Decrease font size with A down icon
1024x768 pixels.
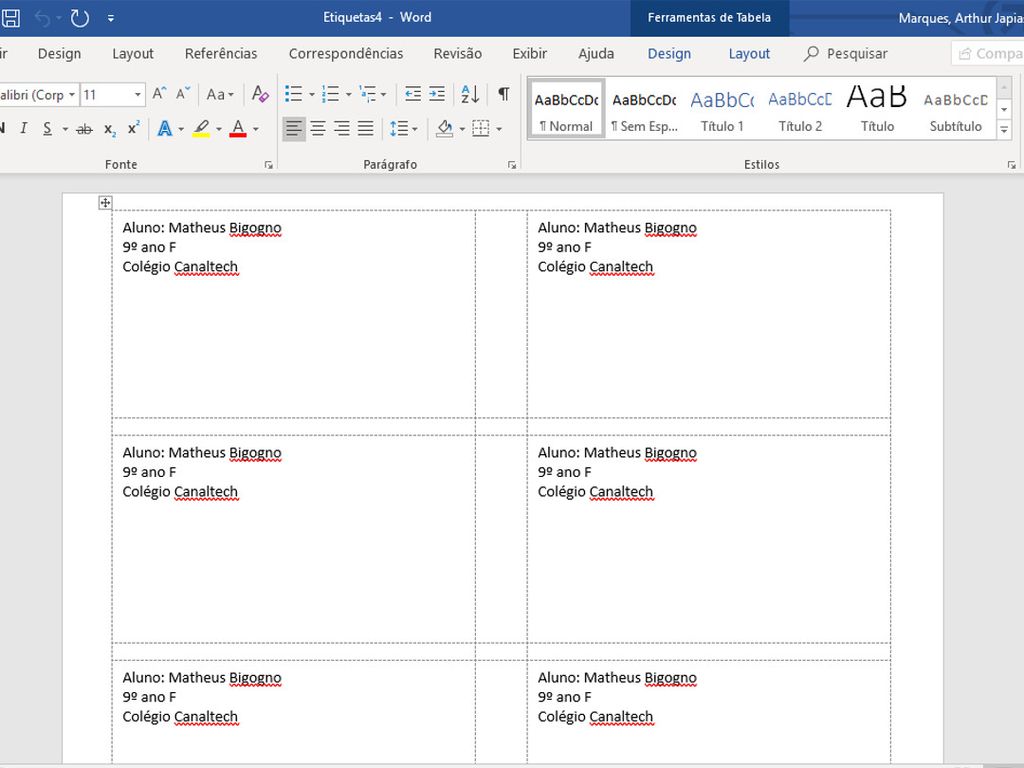pos(183,94)
